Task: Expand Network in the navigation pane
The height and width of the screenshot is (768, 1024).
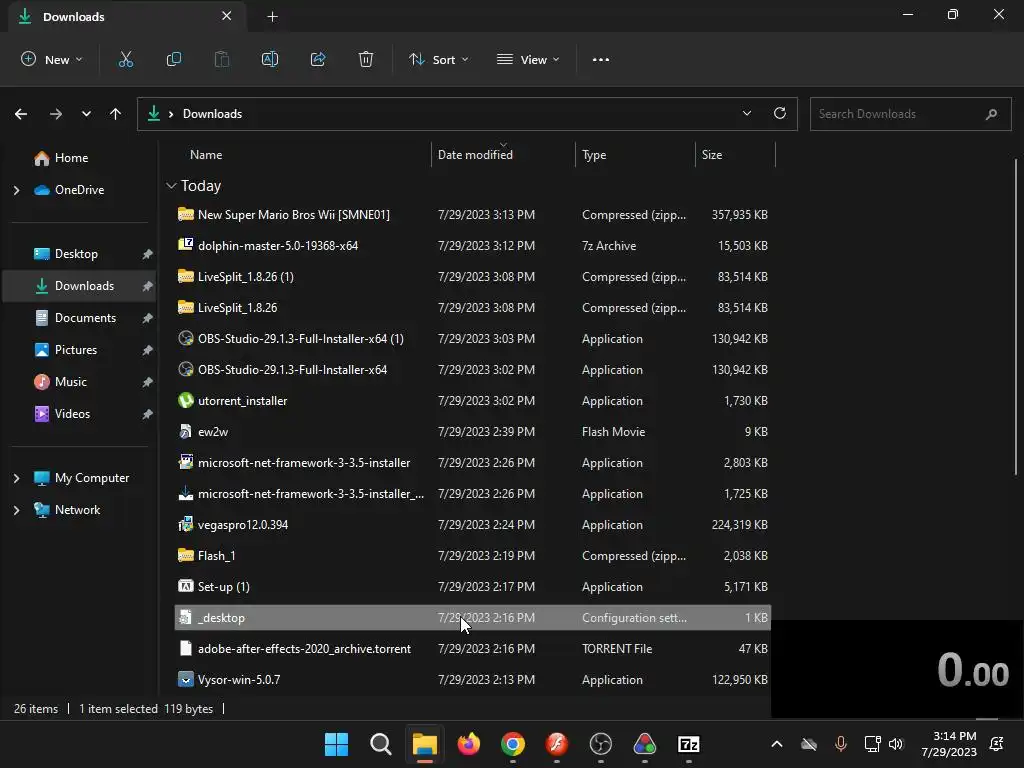Action: coord(16,511)
